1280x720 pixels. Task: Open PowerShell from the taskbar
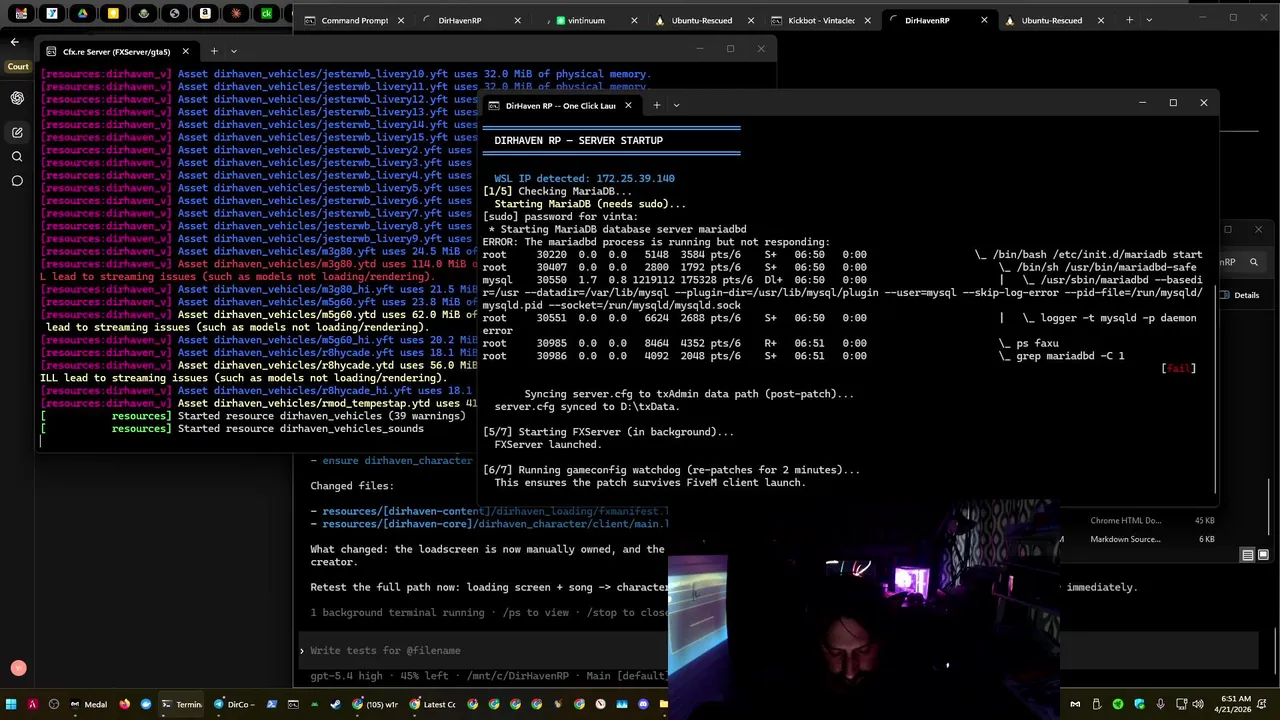[x=271, y=704]
